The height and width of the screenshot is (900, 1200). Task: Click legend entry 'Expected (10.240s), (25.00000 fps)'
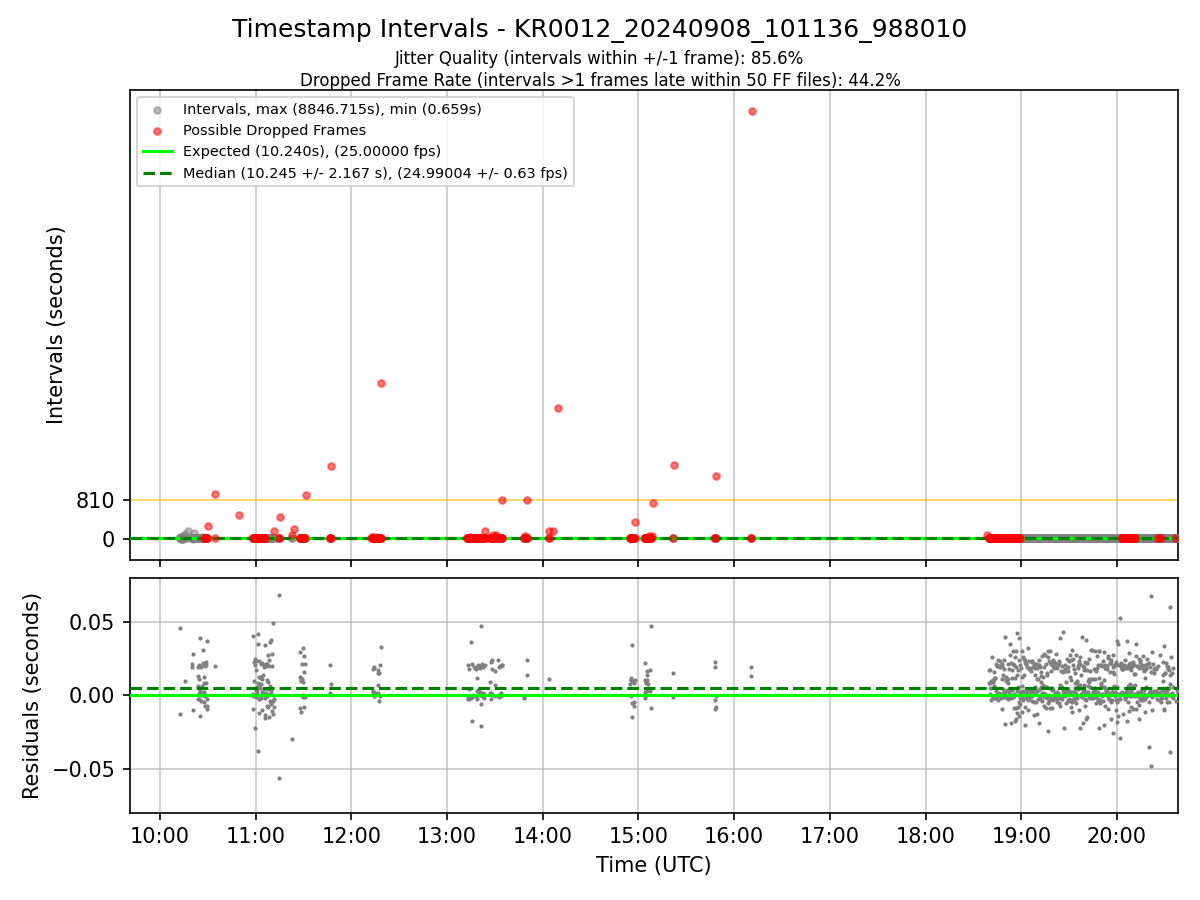point(312,152)
